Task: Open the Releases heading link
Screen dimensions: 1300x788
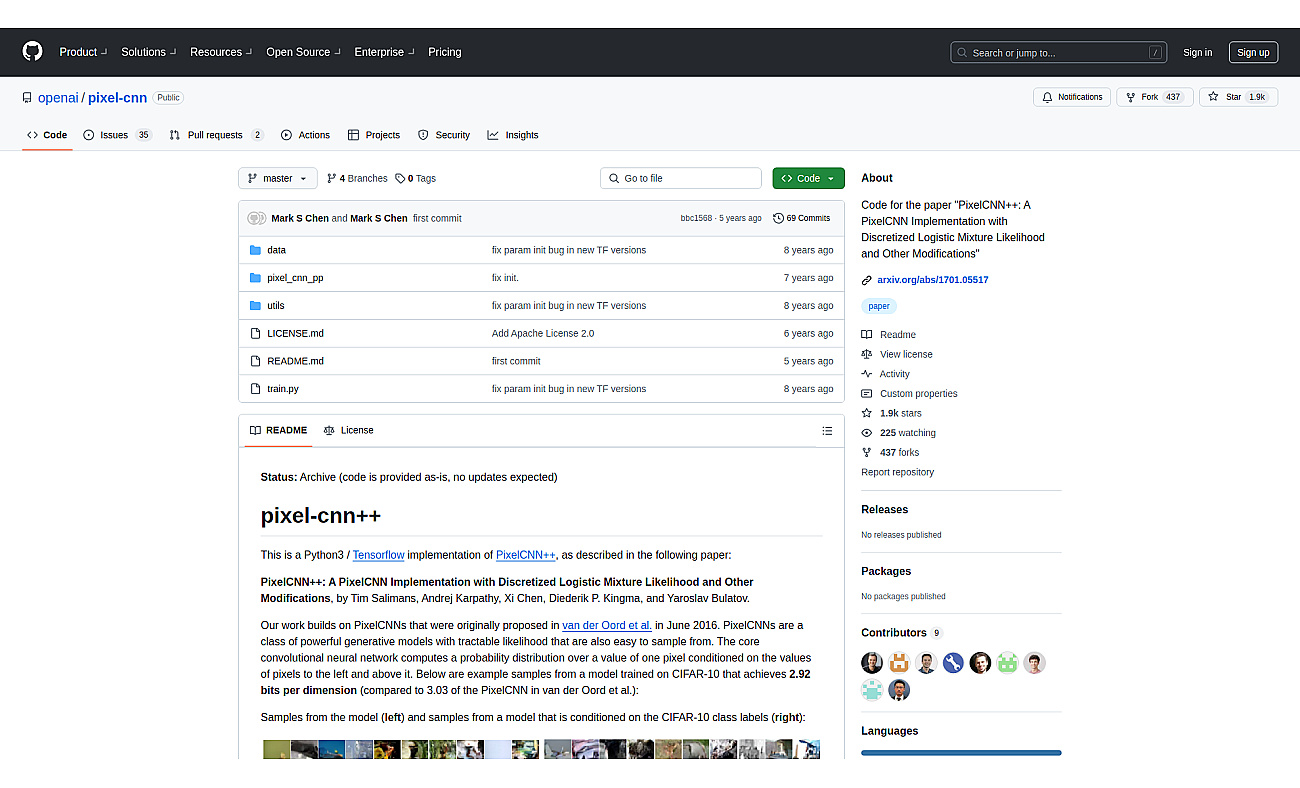Action: click(884, 509)
